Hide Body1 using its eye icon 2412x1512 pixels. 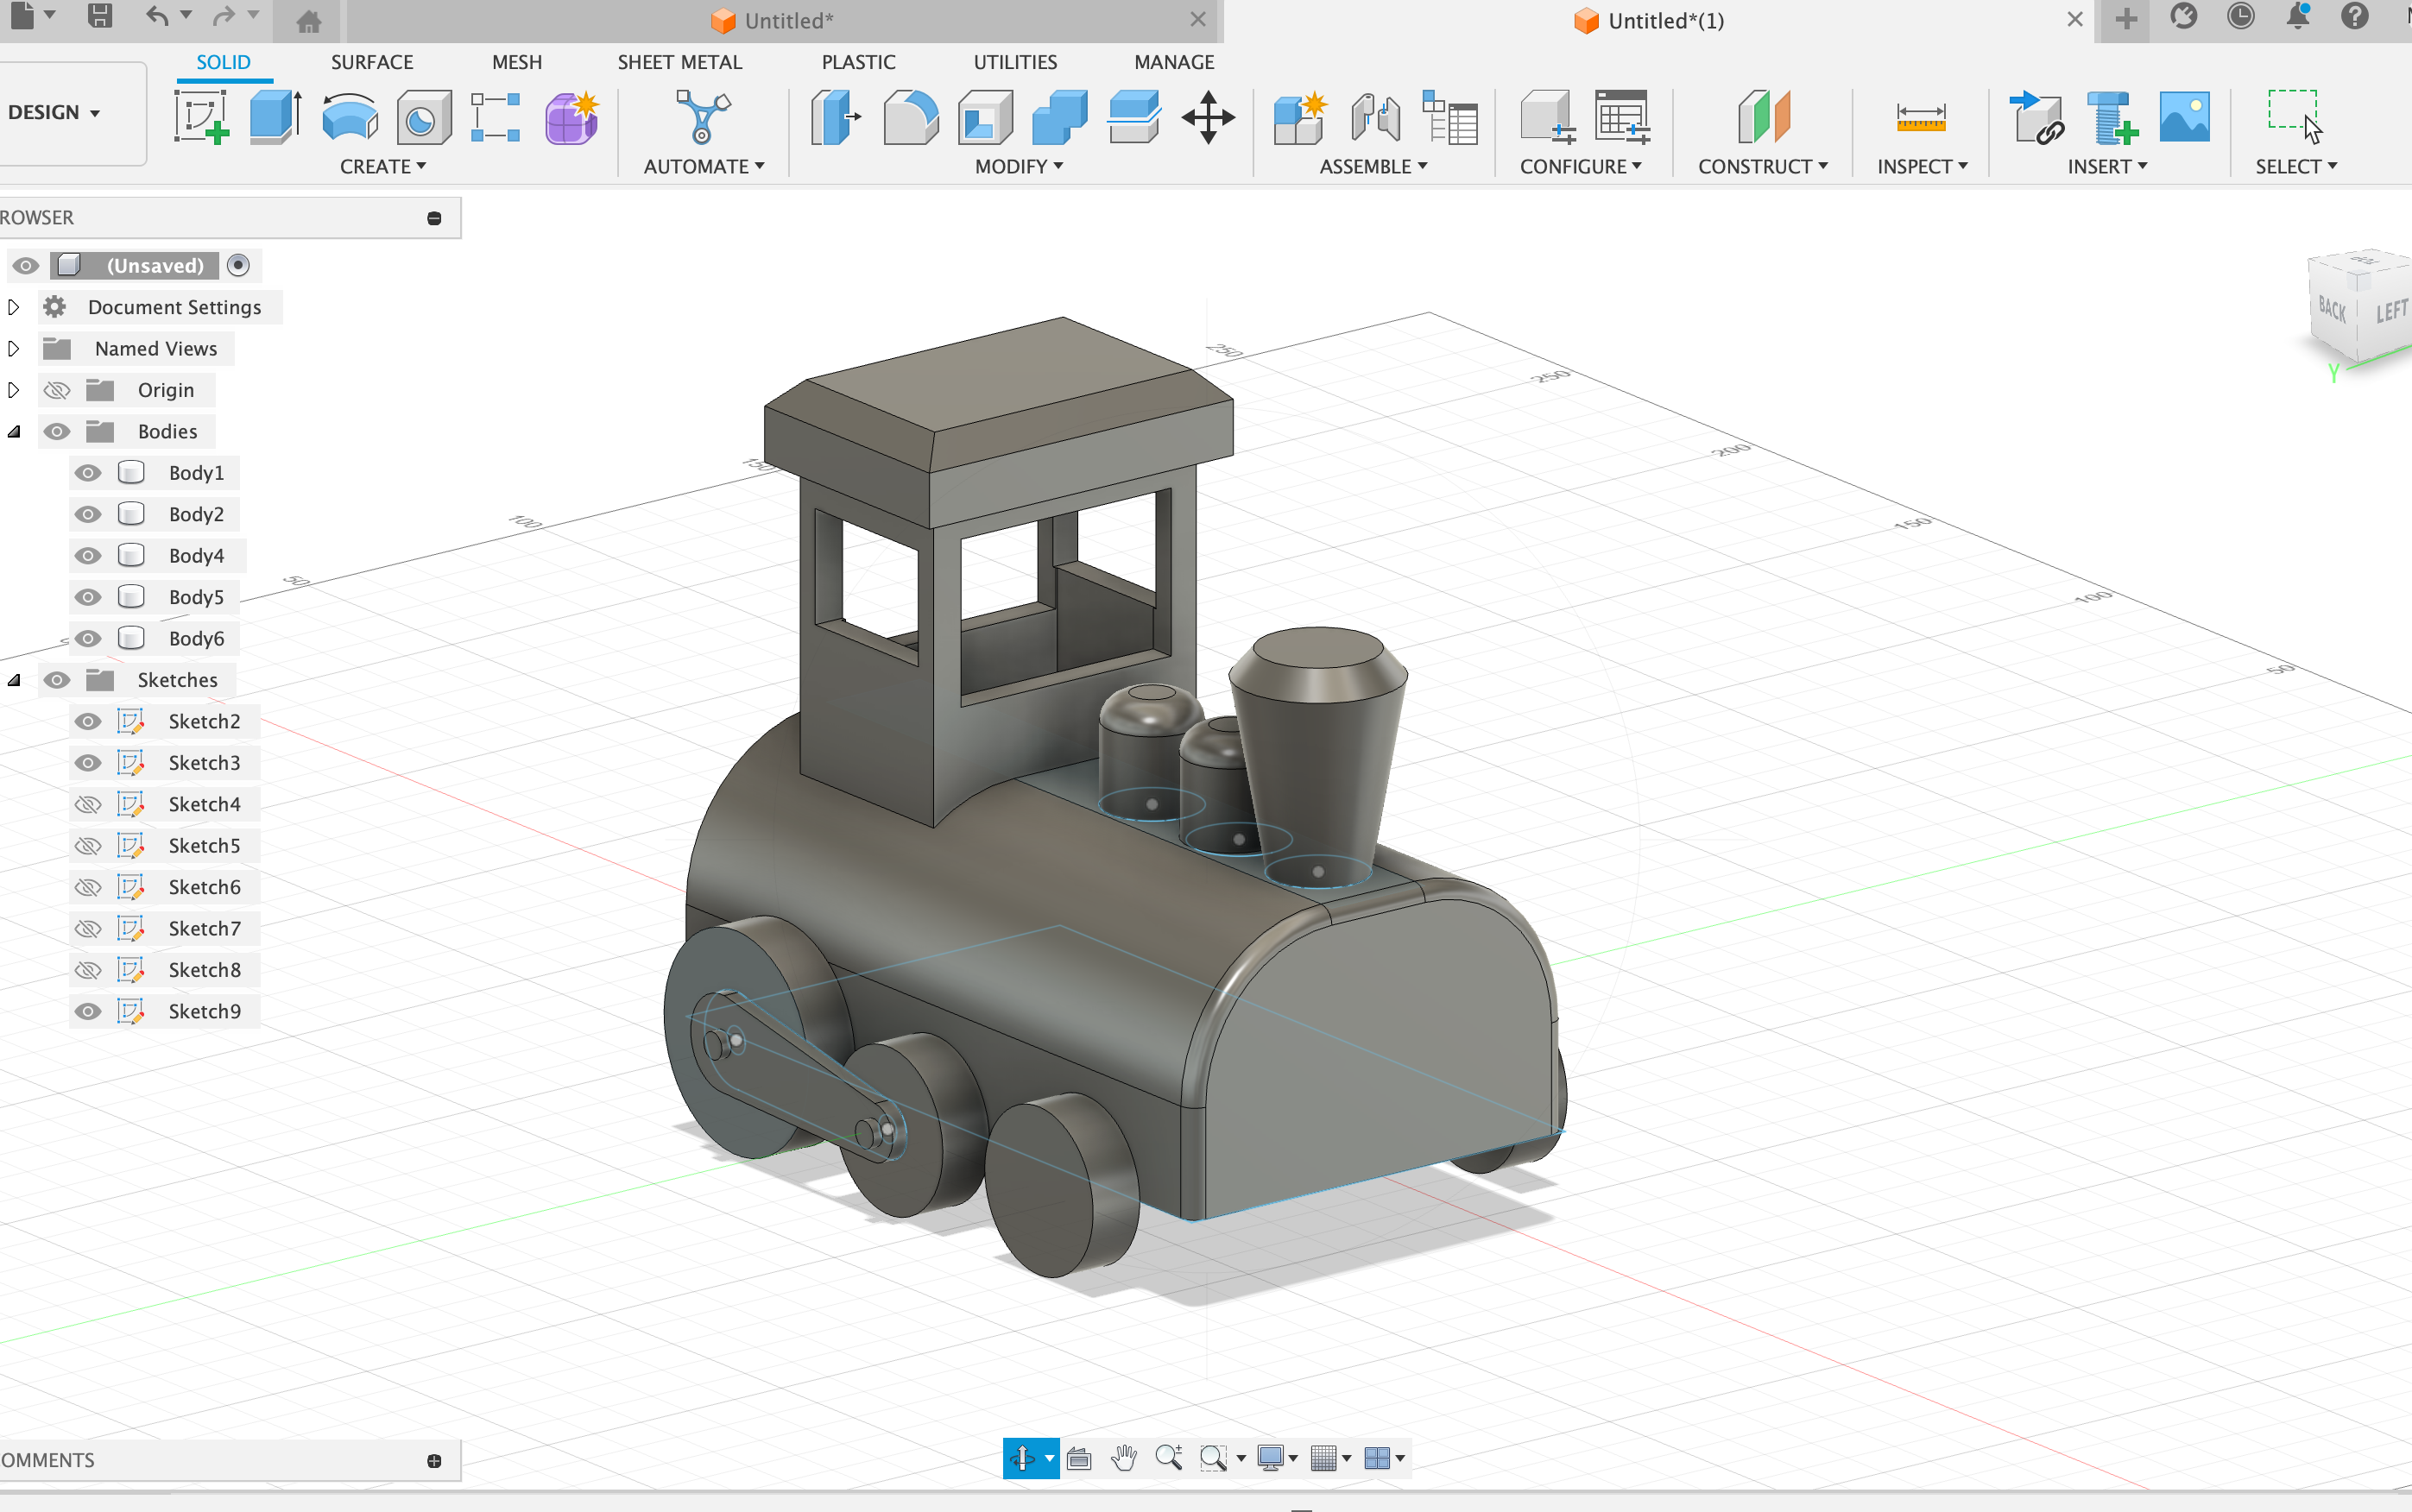[x=88, y=473]
